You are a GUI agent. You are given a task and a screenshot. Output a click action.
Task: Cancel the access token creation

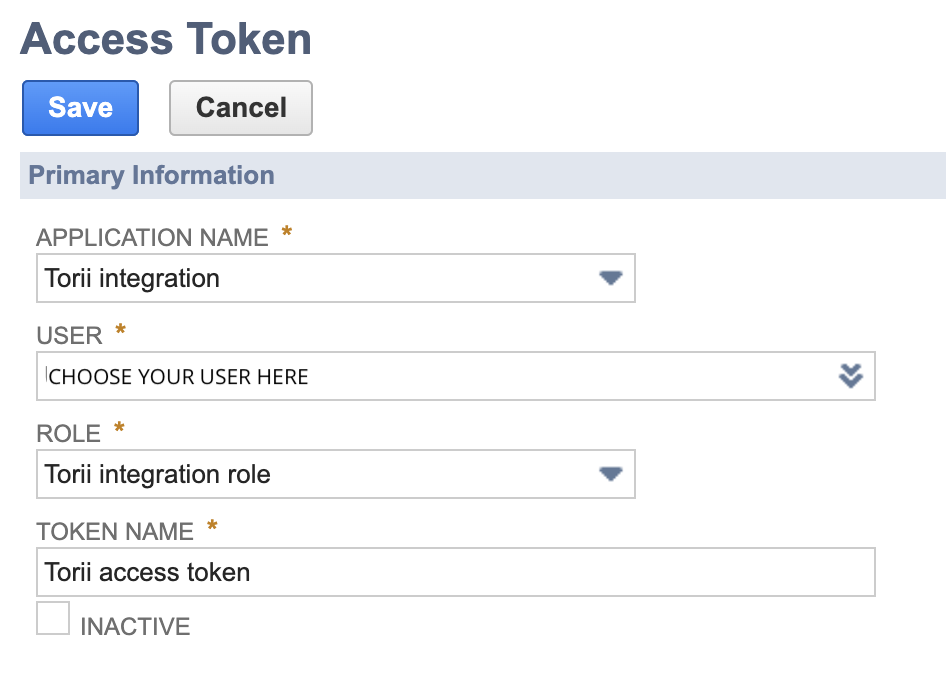coord(240,107)
